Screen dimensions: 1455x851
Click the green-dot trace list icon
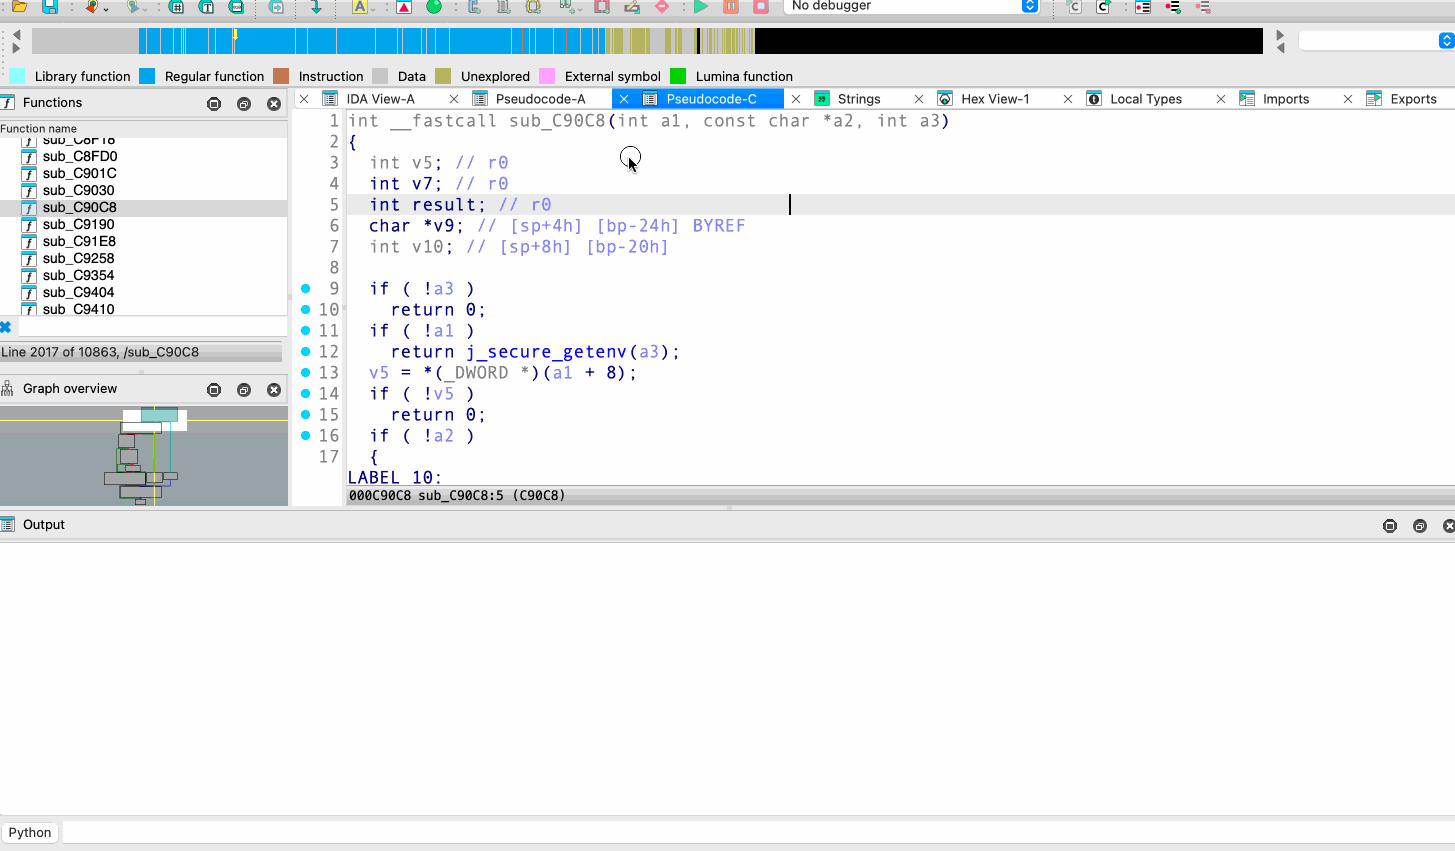coord(1173,6)
